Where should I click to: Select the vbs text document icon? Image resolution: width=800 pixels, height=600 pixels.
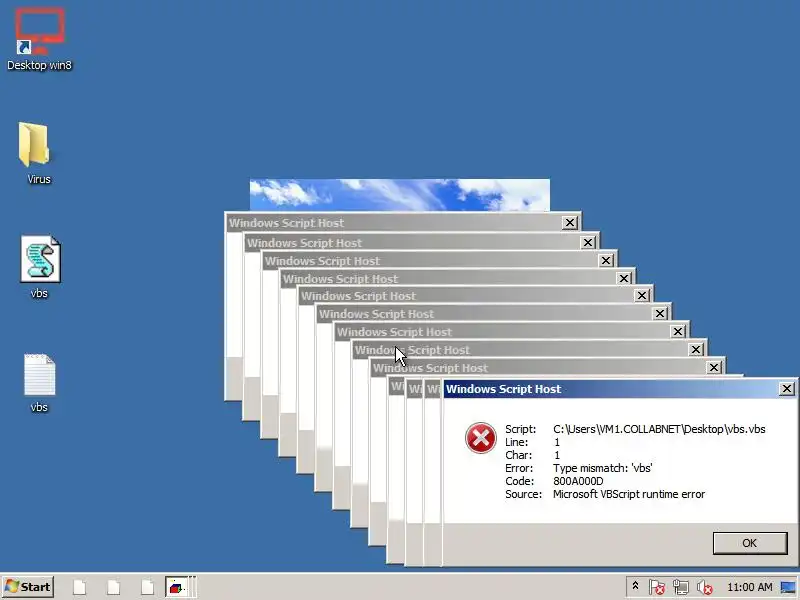coord(39,383)
